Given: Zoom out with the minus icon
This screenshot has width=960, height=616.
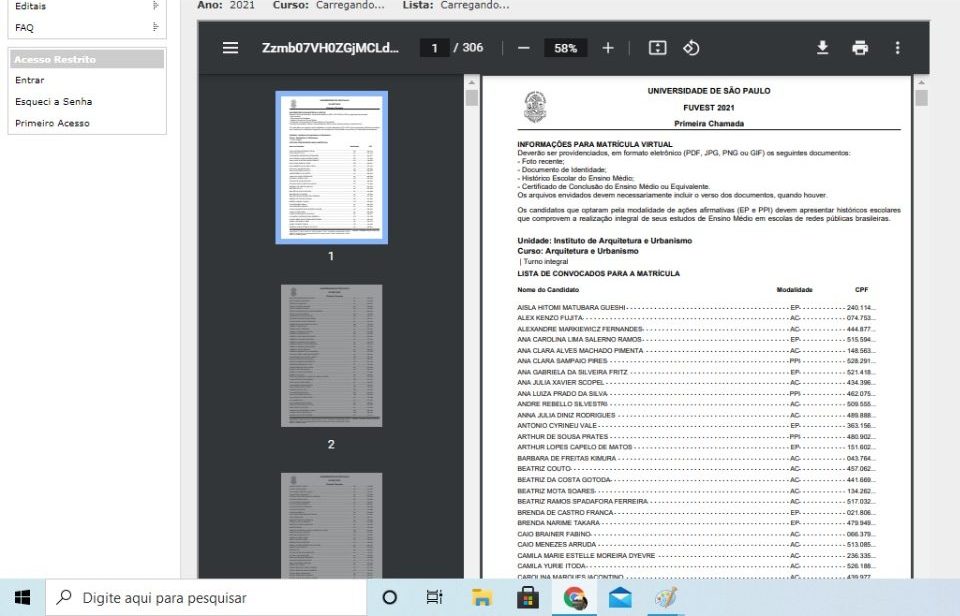Looking at the screenshot, I should [x=523, y=48].
